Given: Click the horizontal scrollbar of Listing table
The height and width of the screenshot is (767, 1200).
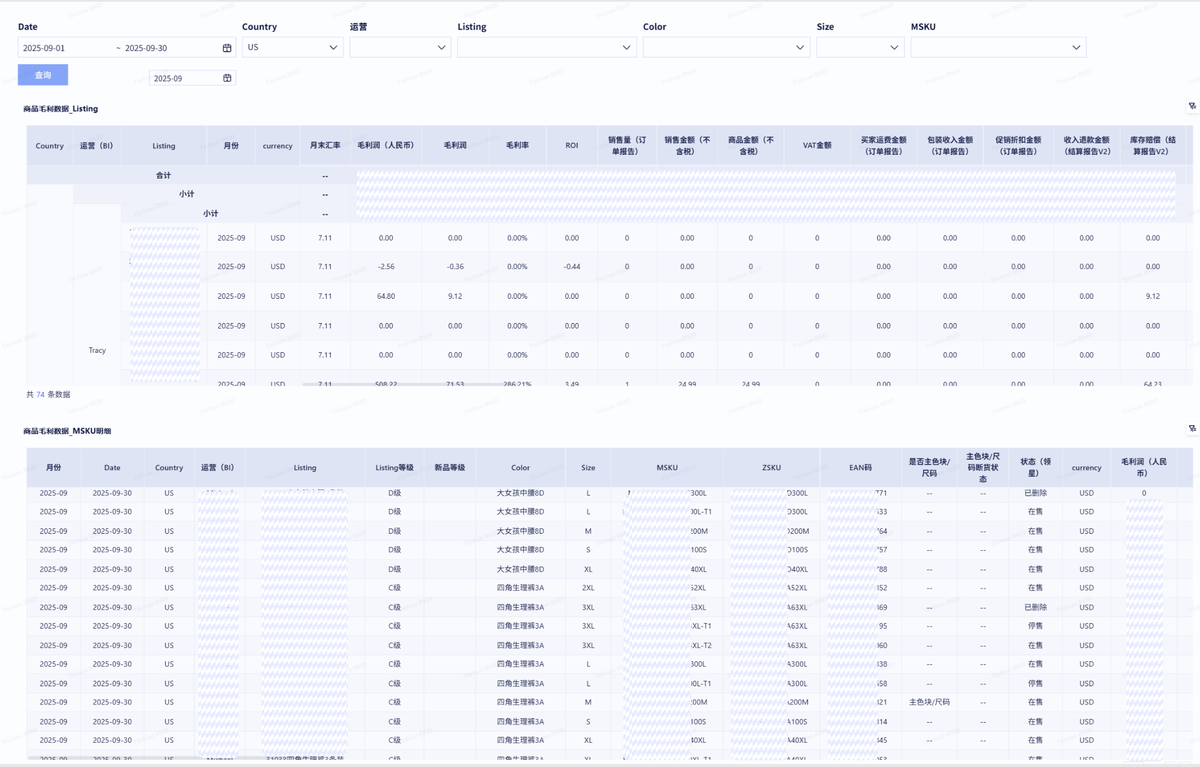Looking at the screenshot, I should 400,384.
